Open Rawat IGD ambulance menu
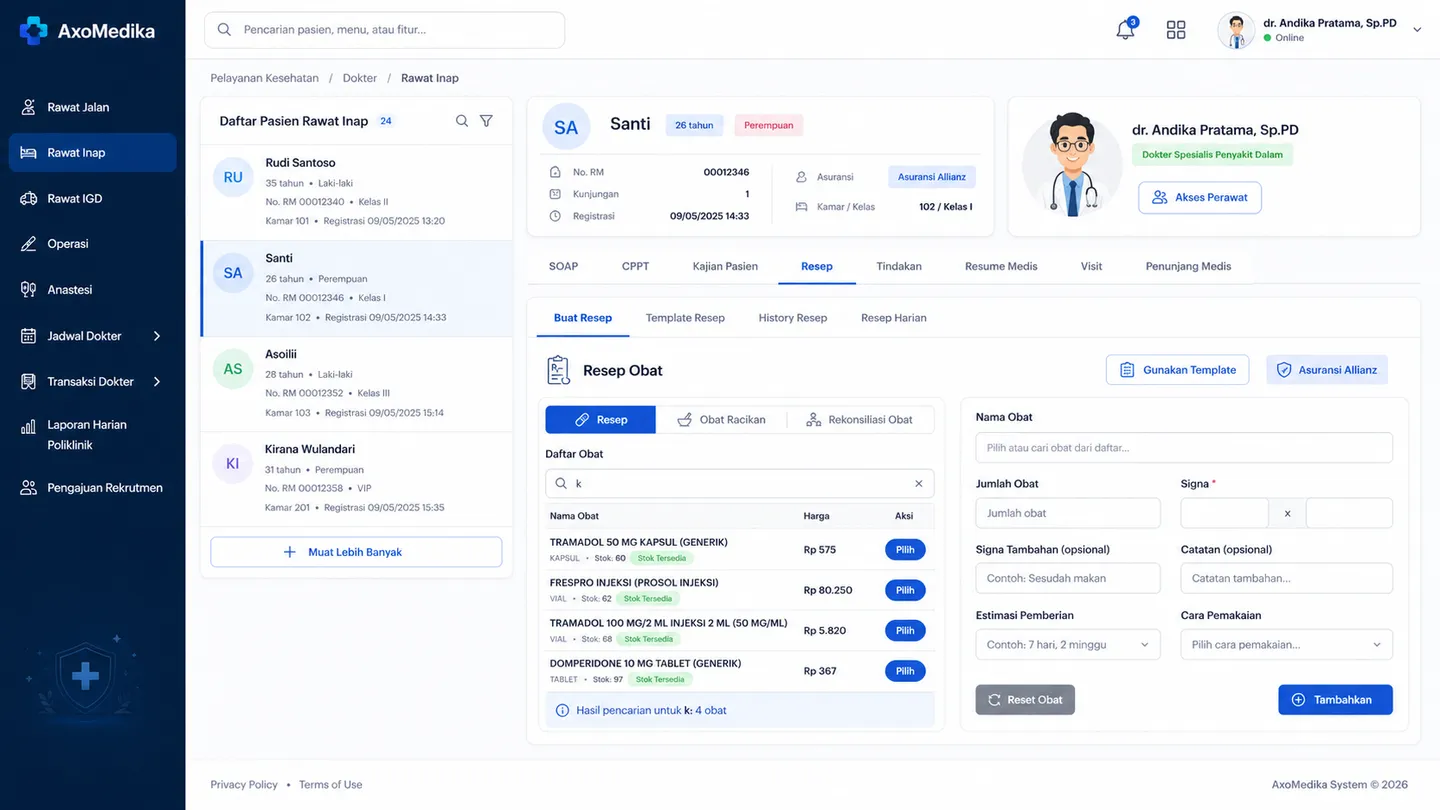 click(92, 198)
